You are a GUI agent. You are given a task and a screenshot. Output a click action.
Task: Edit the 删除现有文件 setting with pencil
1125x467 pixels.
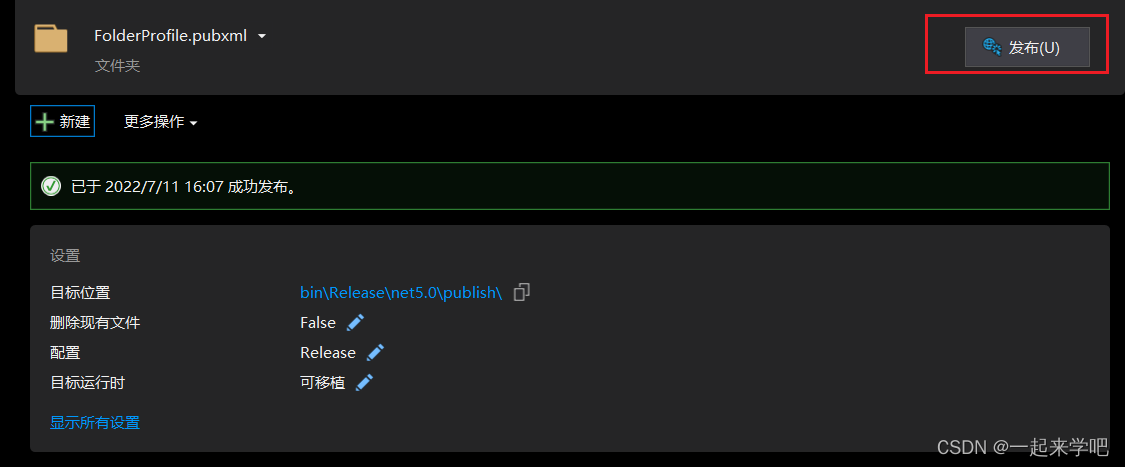[356, 322]
